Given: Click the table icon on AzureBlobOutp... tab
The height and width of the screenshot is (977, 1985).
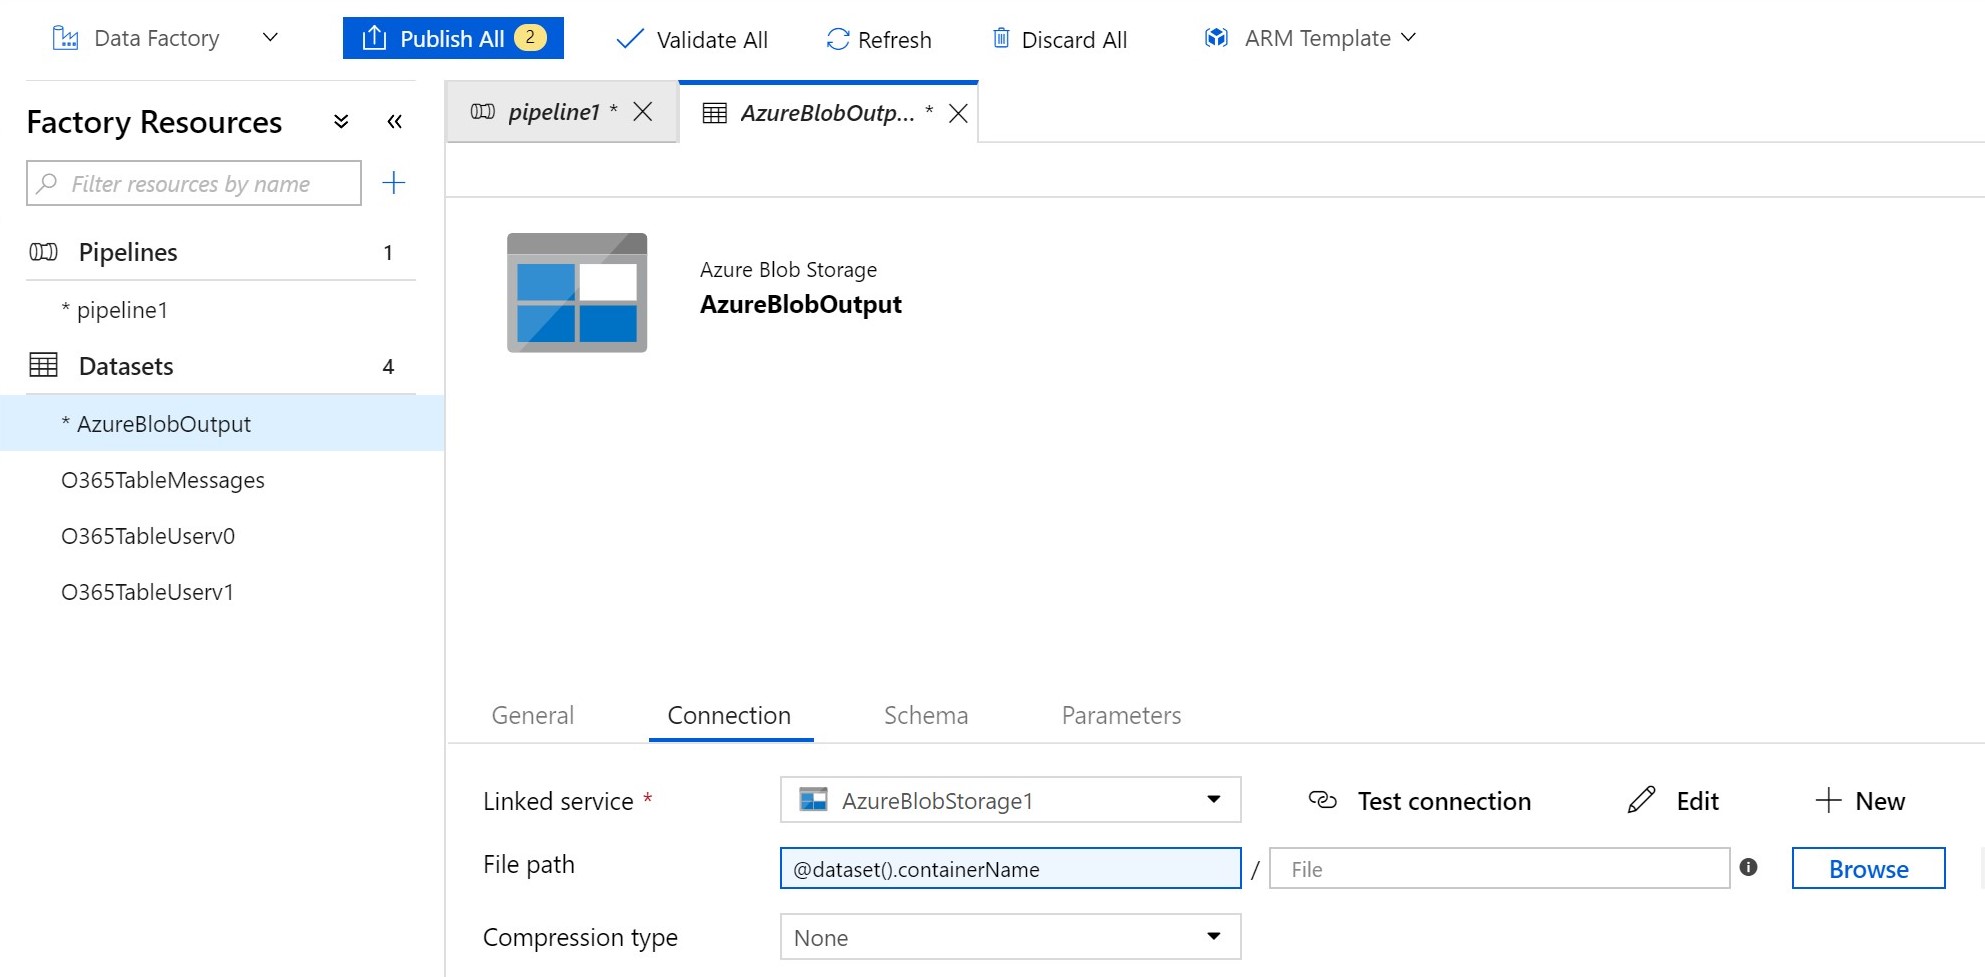Looking at the screenshot, I should [714, 113].
